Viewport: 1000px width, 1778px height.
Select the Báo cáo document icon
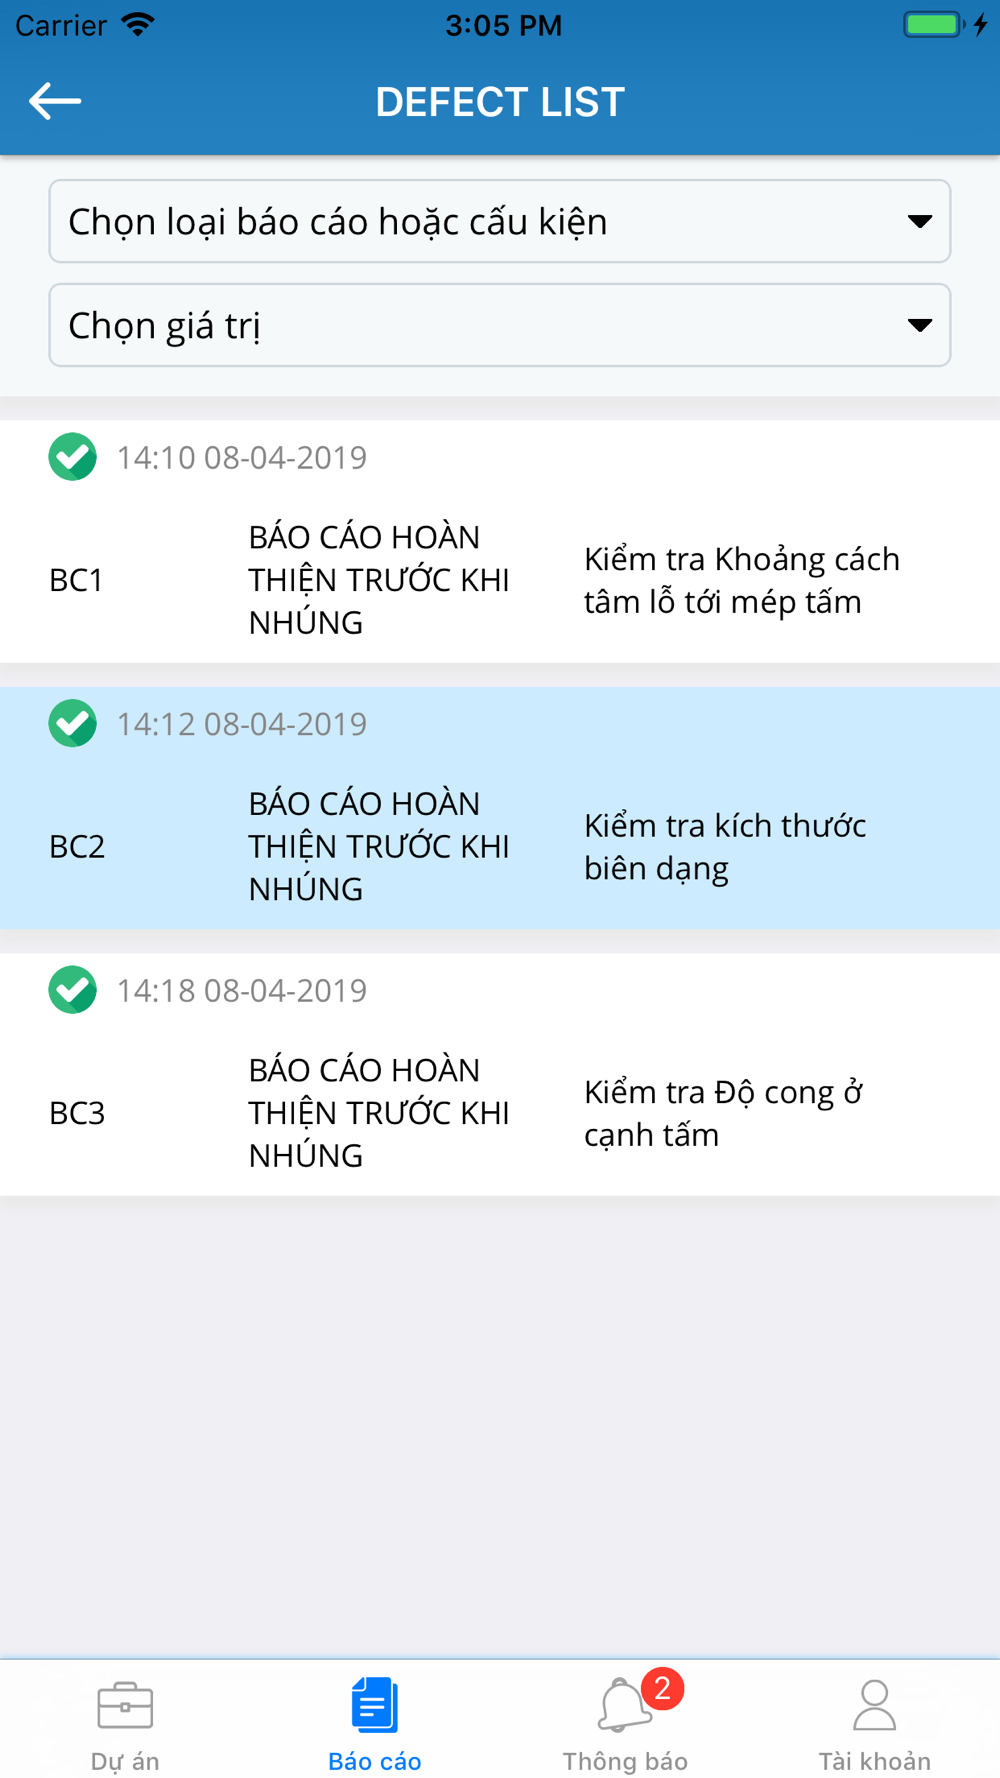375,1705
